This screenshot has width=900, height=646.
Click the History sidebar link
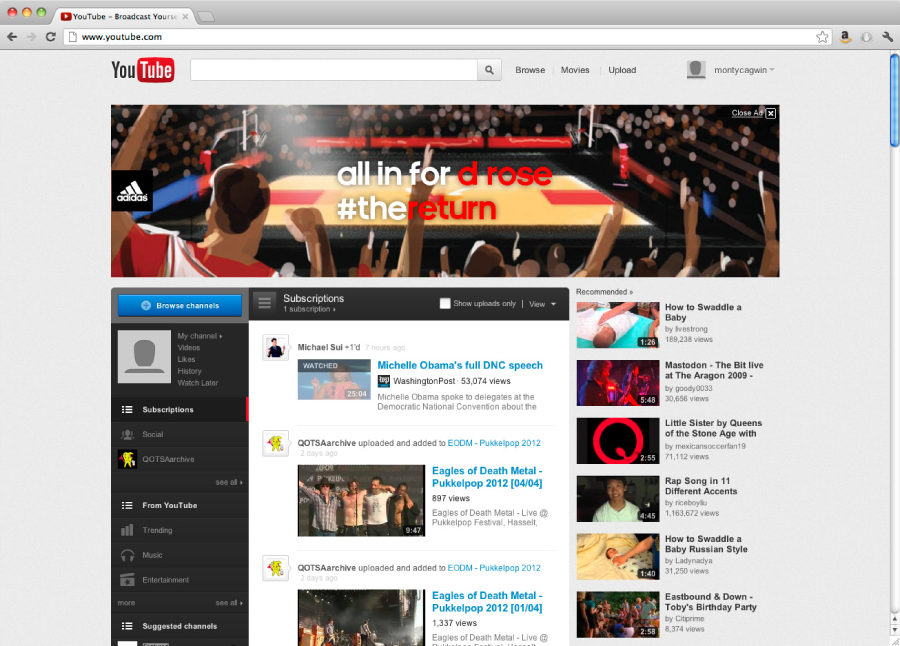point(189,371)
